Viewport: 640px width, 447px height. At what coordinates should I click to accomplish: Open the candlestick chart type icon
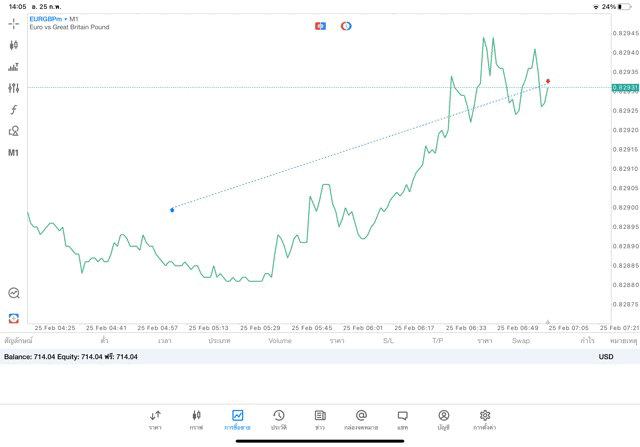(13, 45)
